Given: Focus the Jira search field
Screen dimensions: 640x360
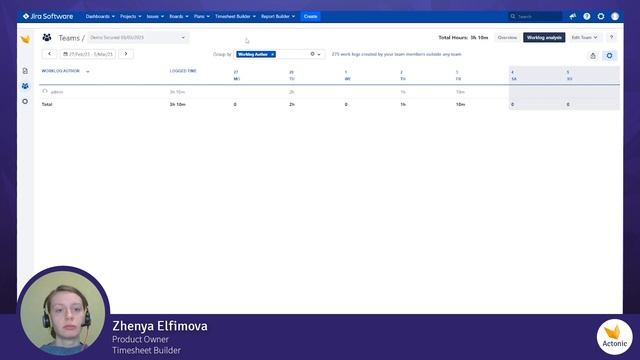Looking at the screenshot, I should tap(535, 16).
